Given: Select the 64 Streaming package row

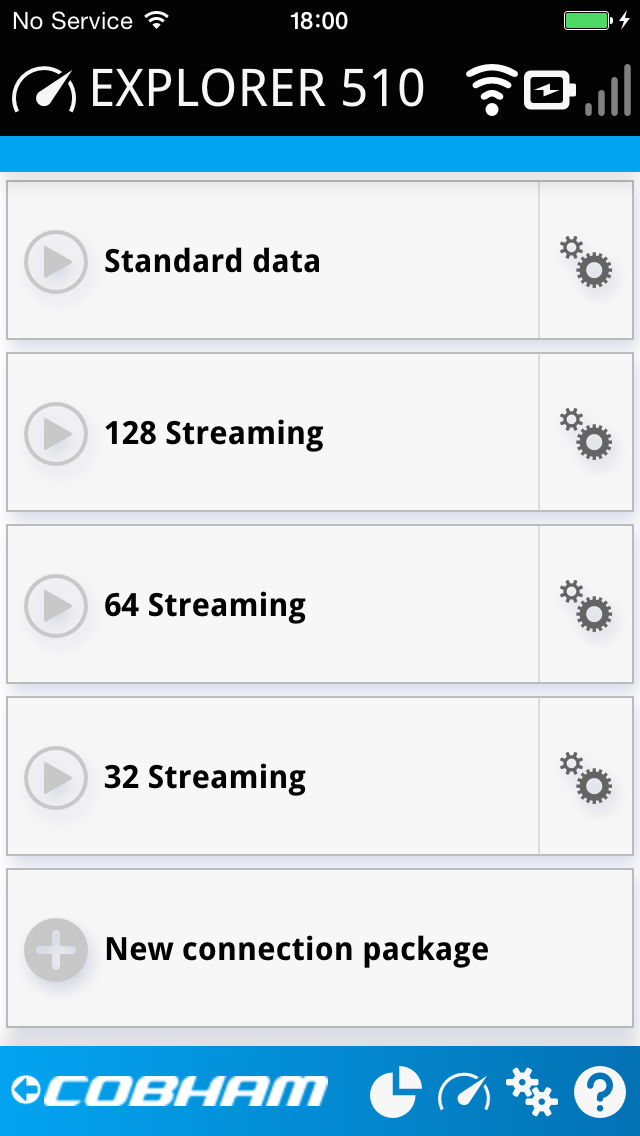Looking at the screenshot, I should click(270, 606).
